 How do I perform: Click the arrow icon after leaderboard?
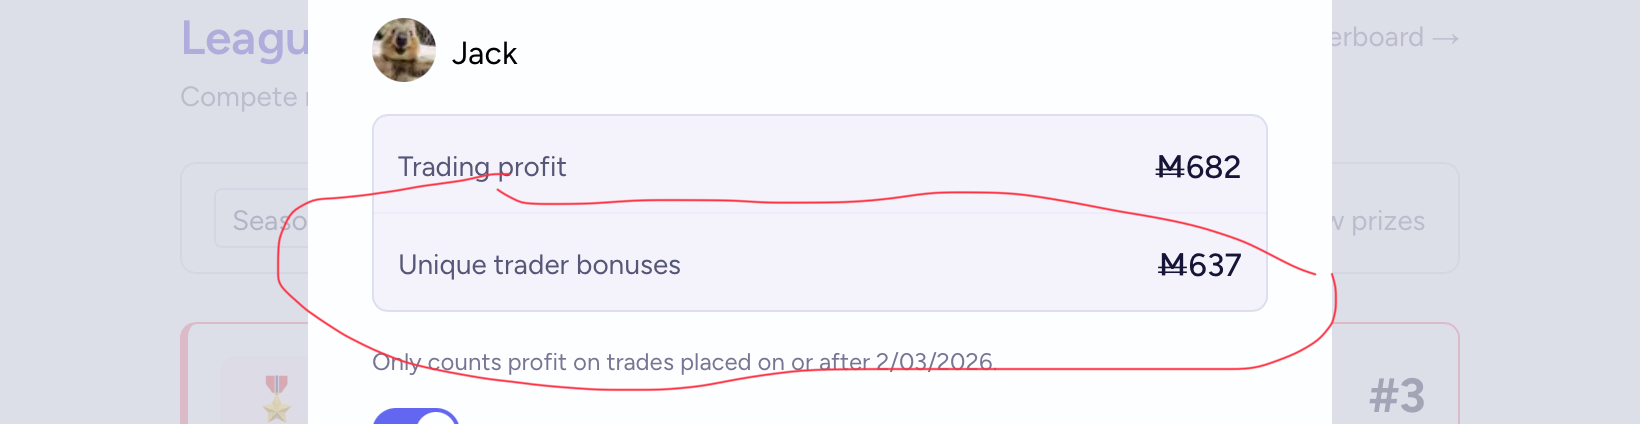point(1445,39)
